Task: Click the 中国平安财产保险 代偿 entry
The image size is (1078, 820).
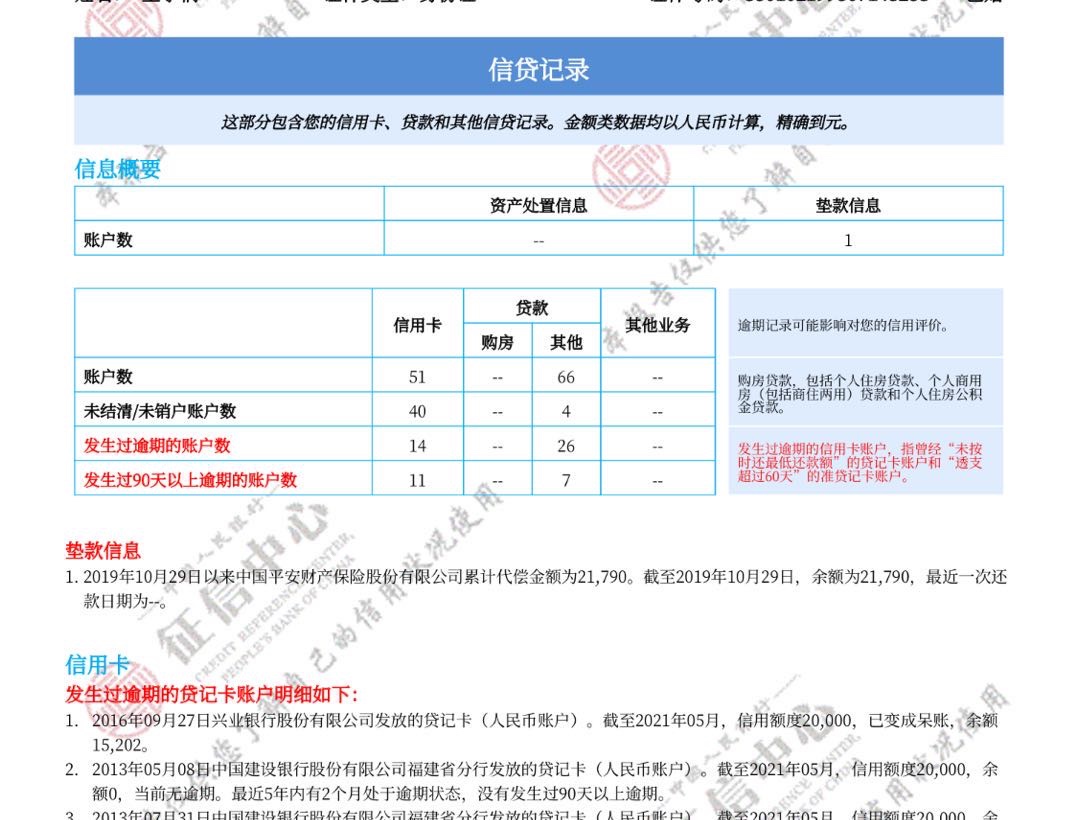Action: [536, 588]
